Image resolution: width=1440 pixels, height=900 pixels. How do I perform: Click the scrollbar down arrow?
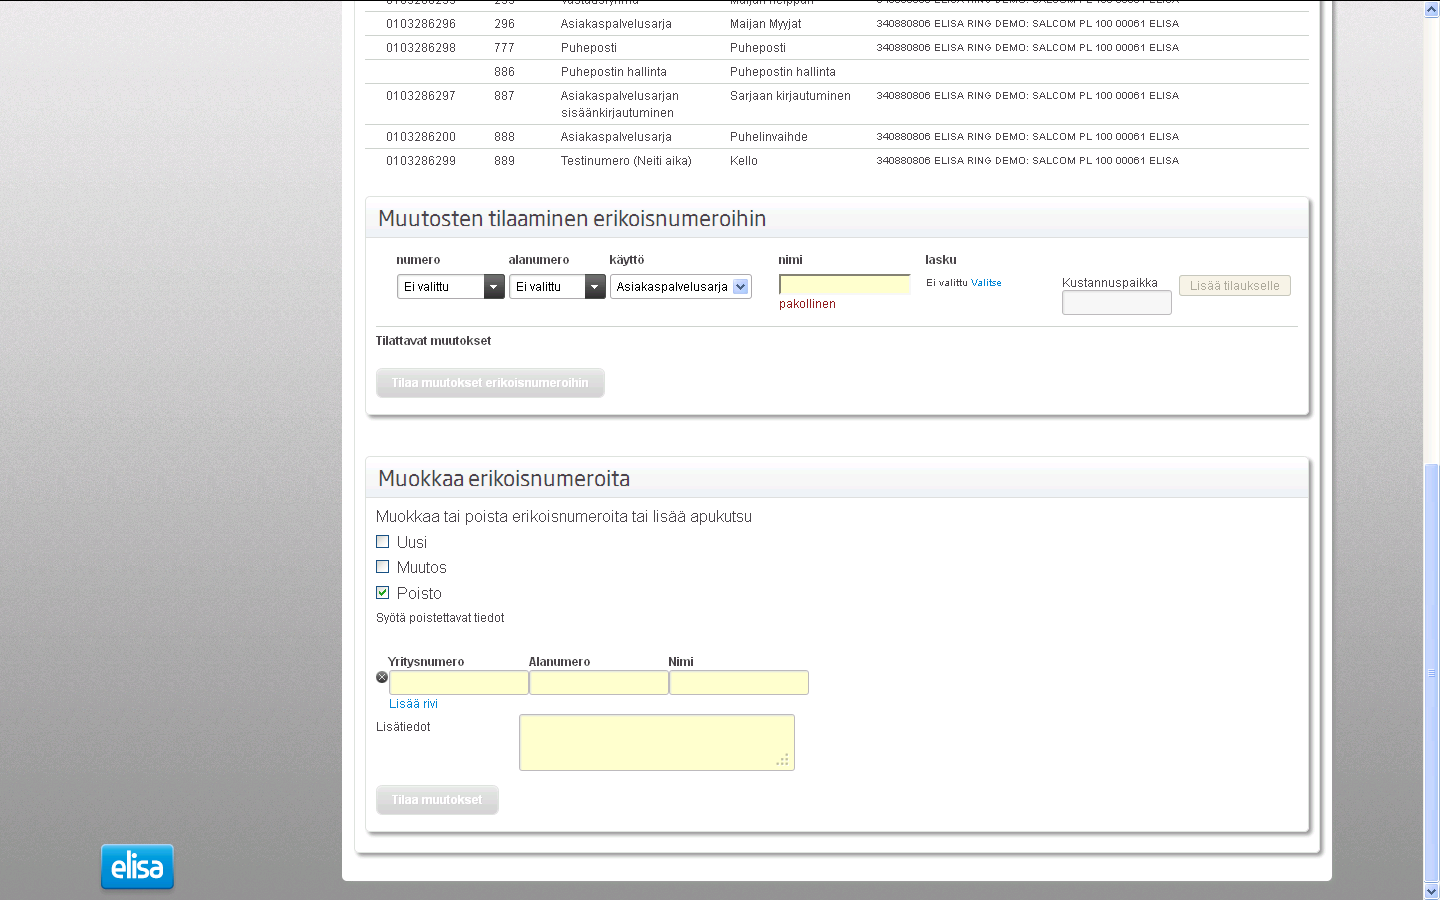pyautogui.click(x=1431, y=891)
